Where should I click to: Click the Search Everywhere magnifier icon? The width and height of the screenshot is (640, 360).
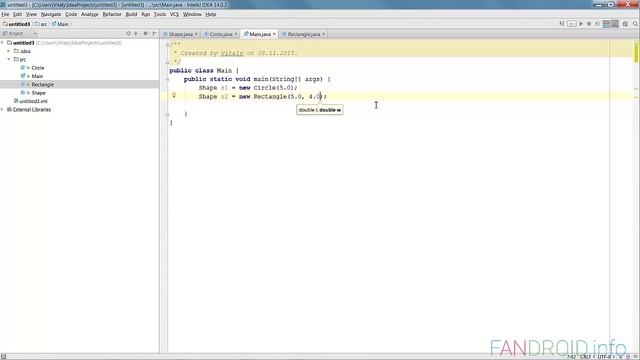coord(636,24)
